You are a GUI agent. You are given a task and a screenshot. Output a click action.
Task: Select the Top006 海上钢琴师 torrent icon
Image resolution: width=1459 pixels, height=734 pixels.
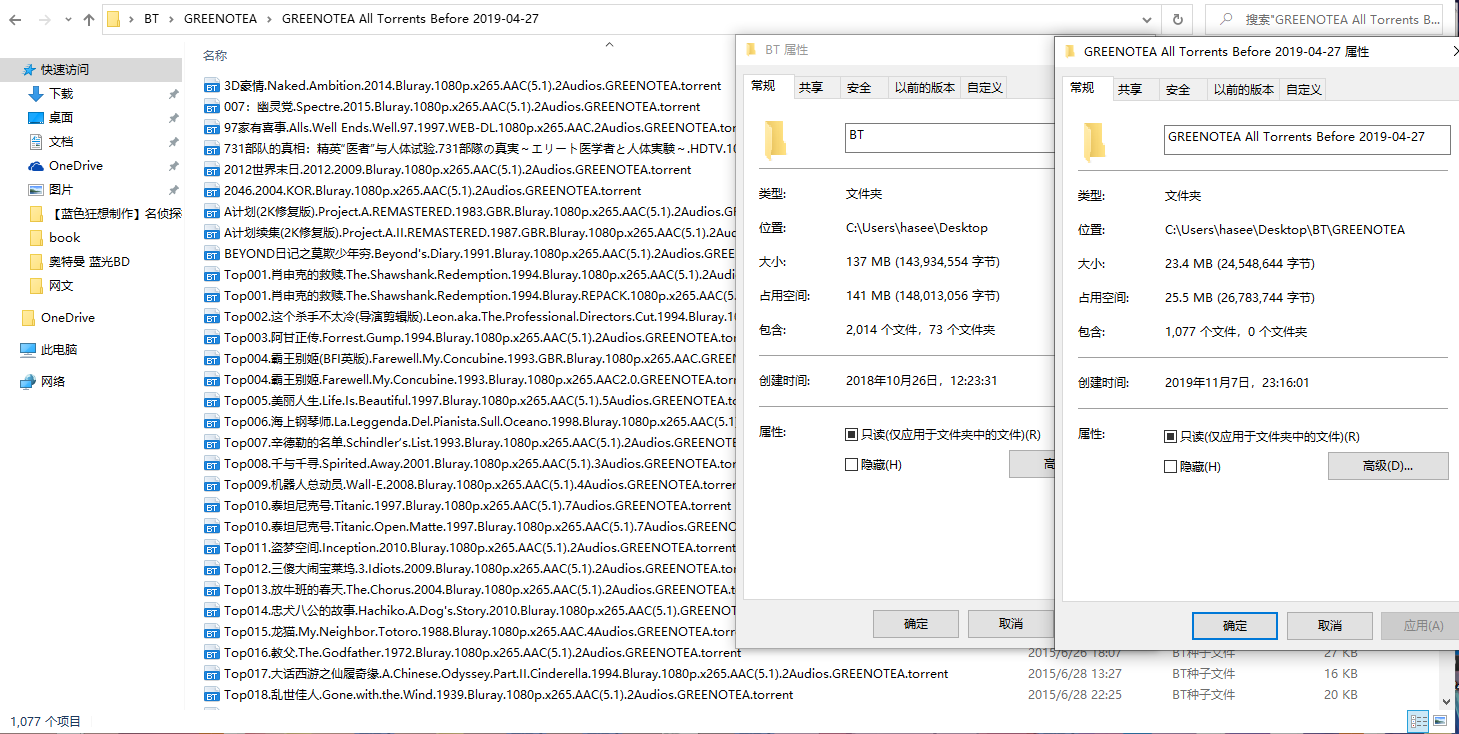(211, 422)
